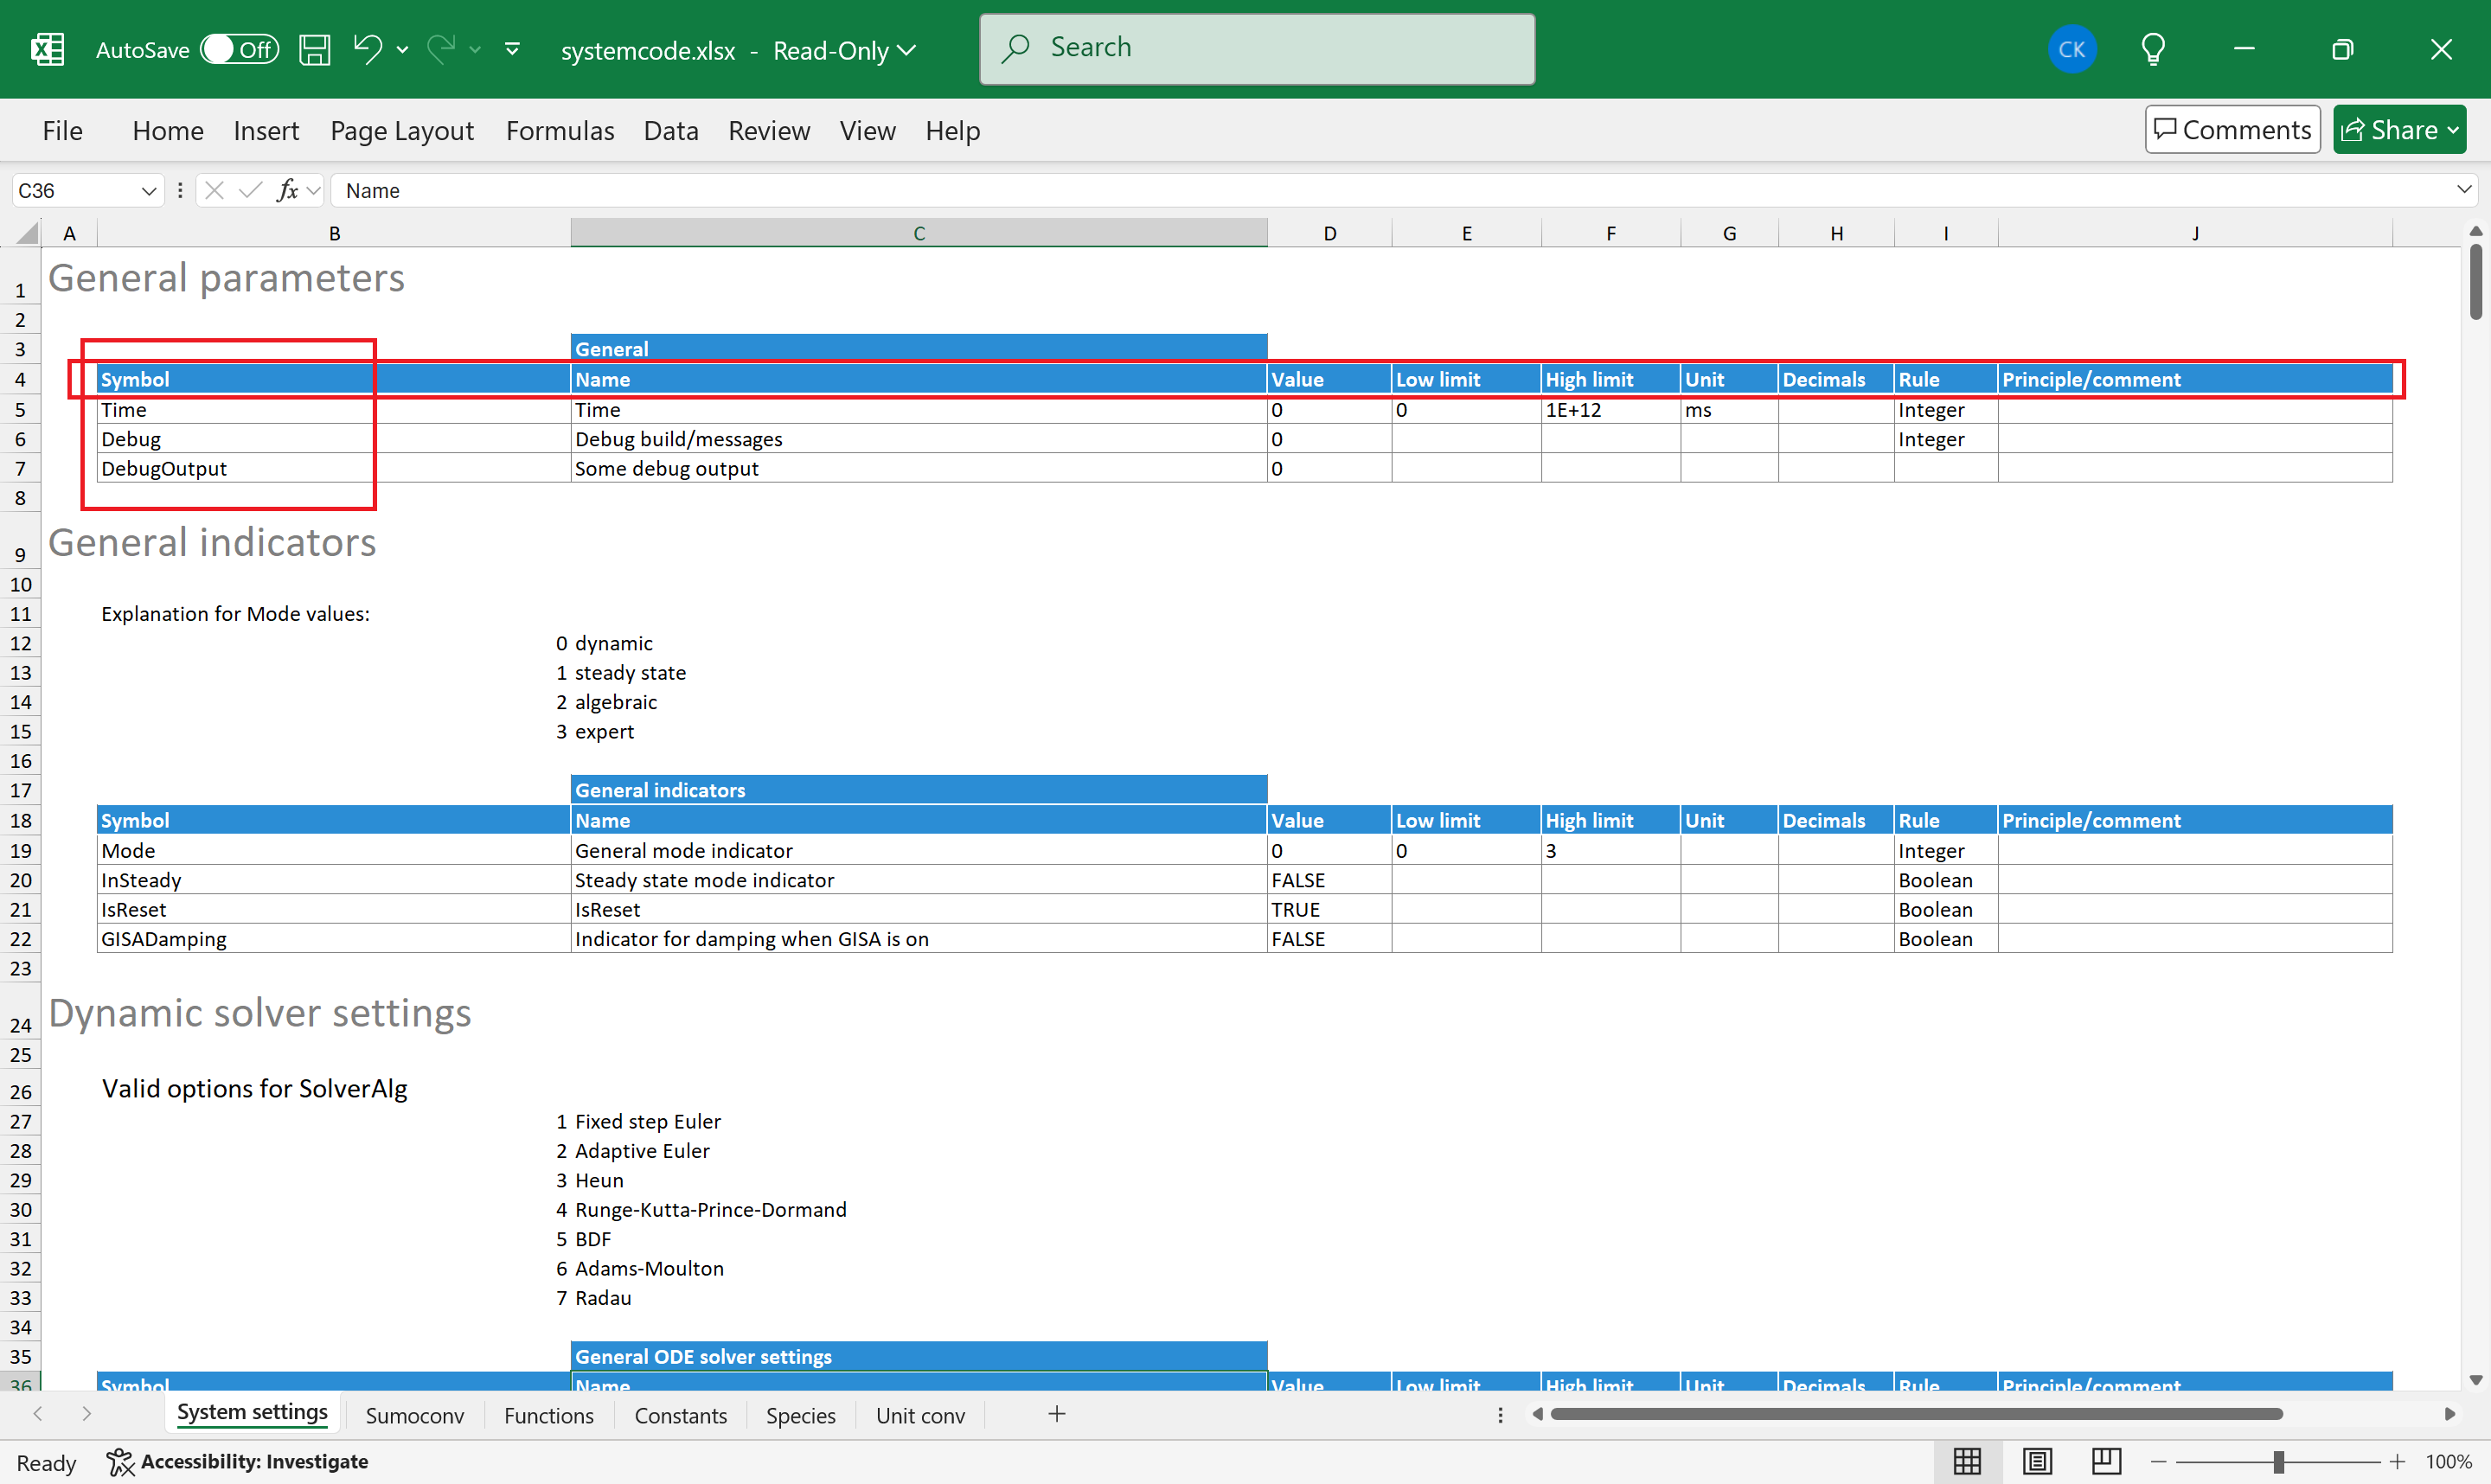Switch to the Constants sheet tab

coord(680,1415)
